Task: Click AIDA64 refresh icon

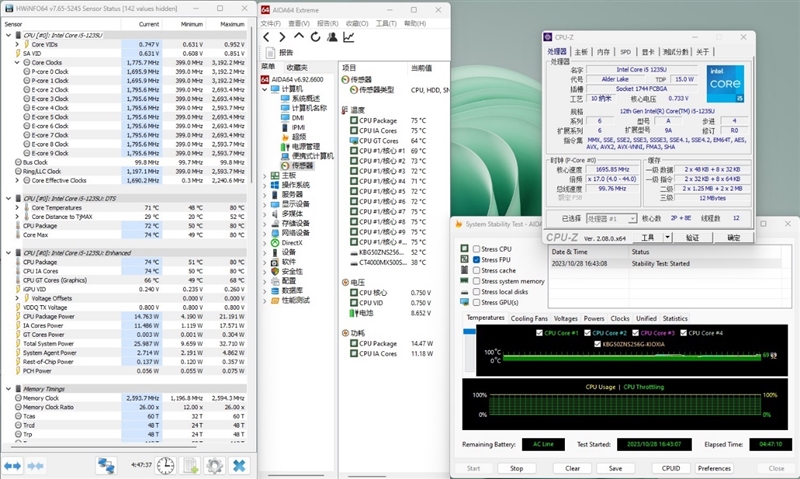Action: point(315,37)
